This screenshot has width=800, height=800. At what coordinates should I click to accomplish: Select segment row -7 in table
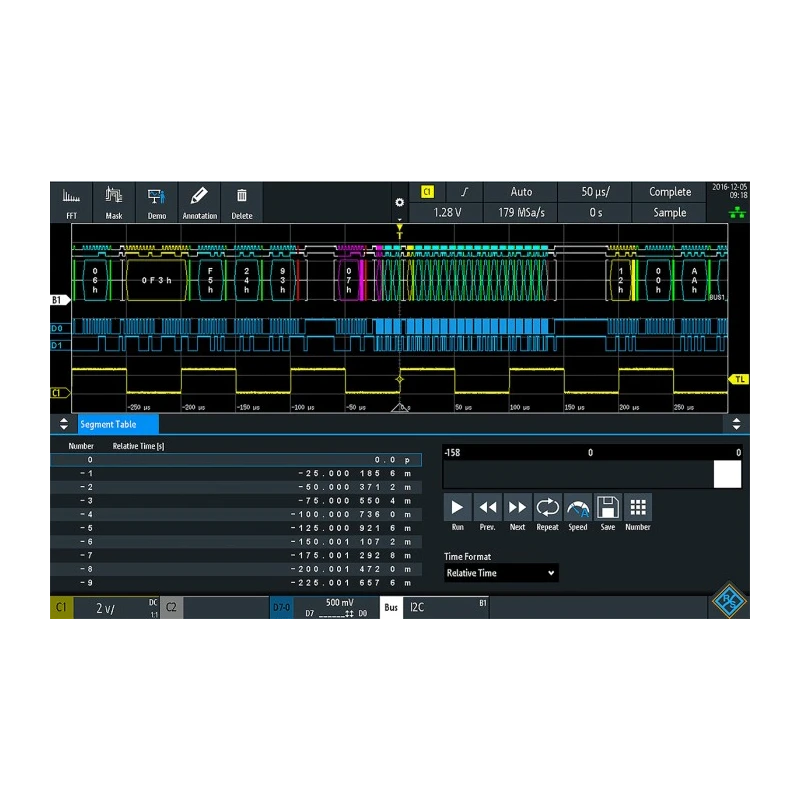[x=236, y=555]
